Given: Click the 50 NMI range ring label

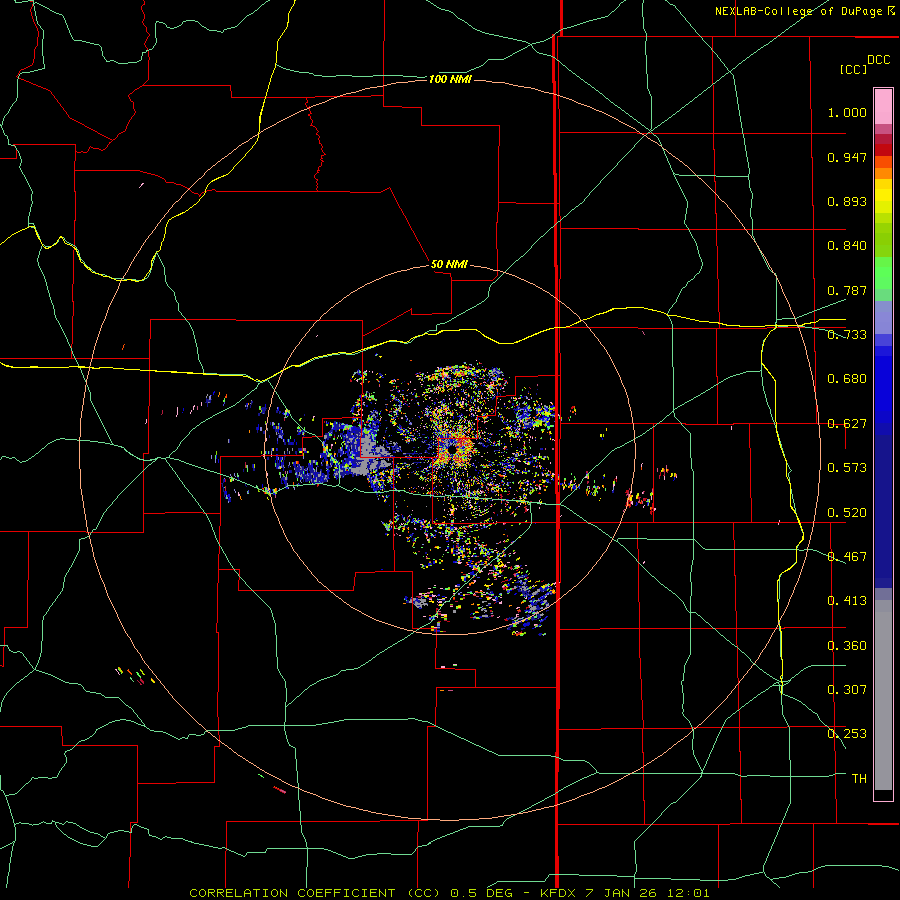Looking at the screenshot, I should 449,264.
